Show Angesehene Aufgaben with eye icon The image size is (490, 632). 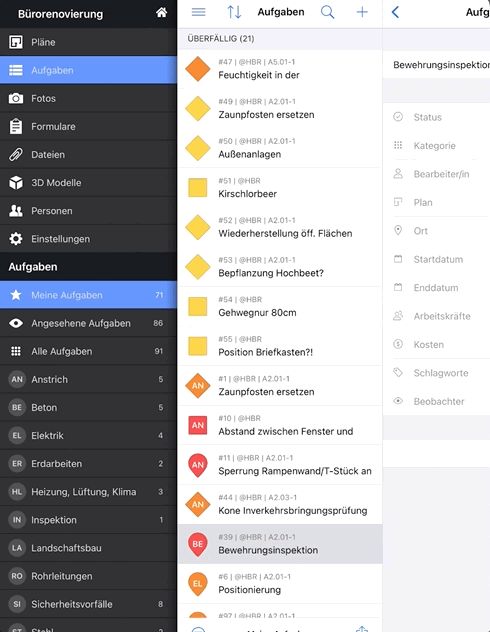point(88,323)
